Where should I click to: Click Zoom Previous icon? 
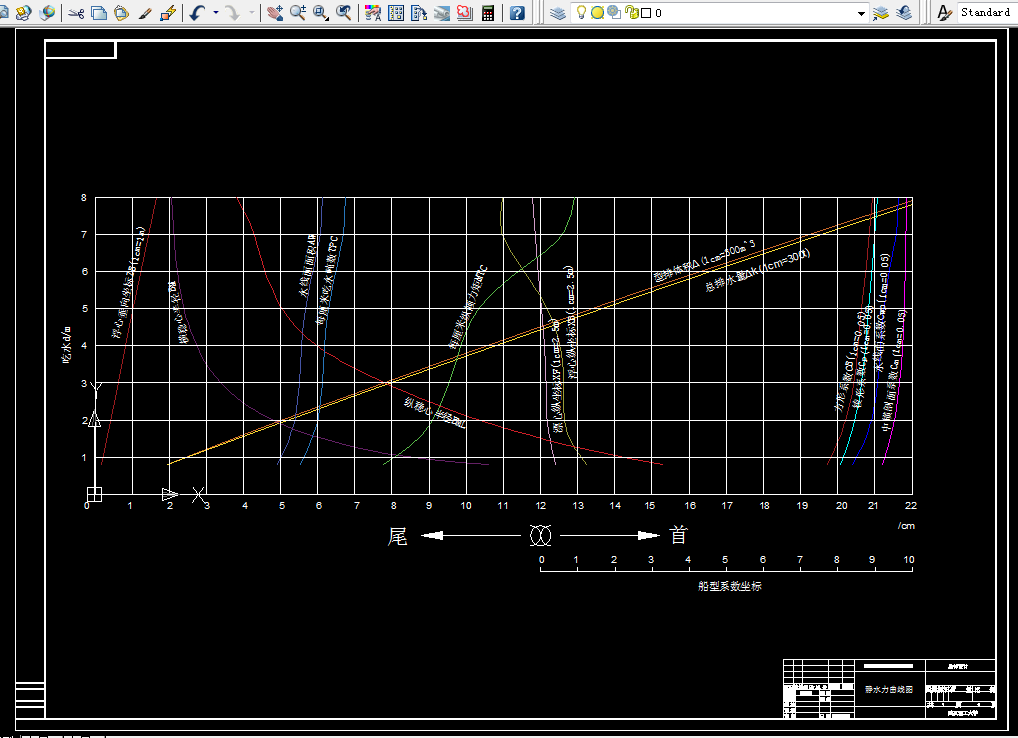(343, 12)
